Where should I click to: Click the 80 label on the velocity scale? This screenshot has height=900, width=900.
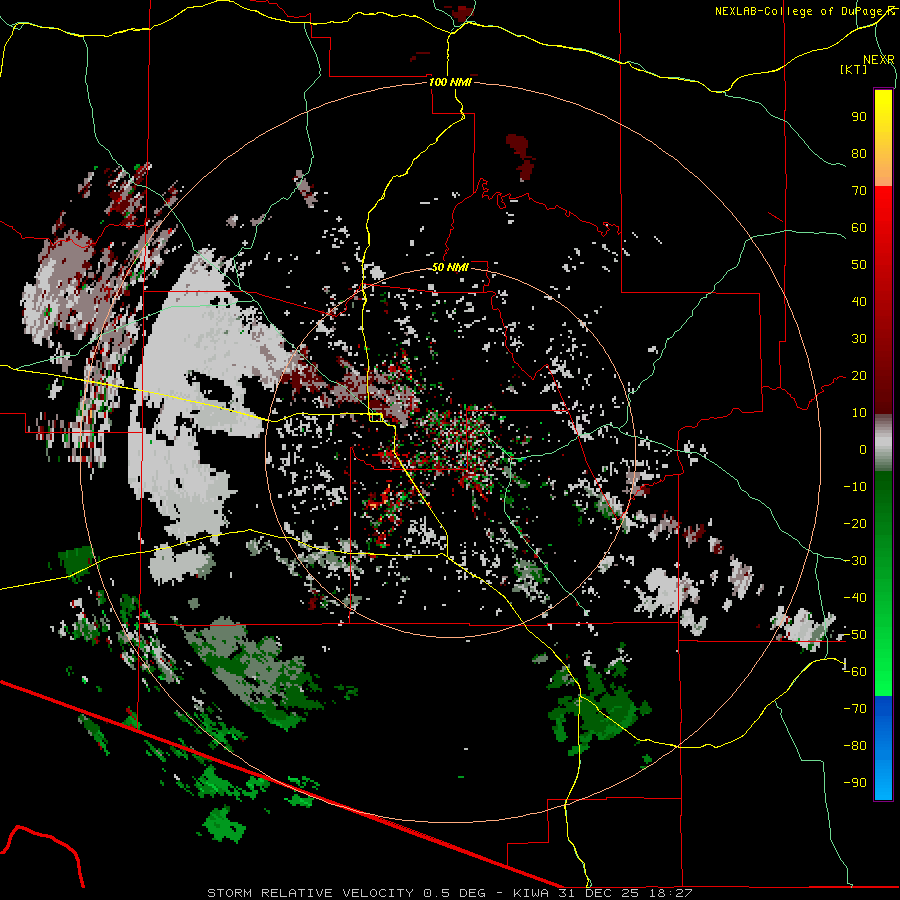(859, 154)
